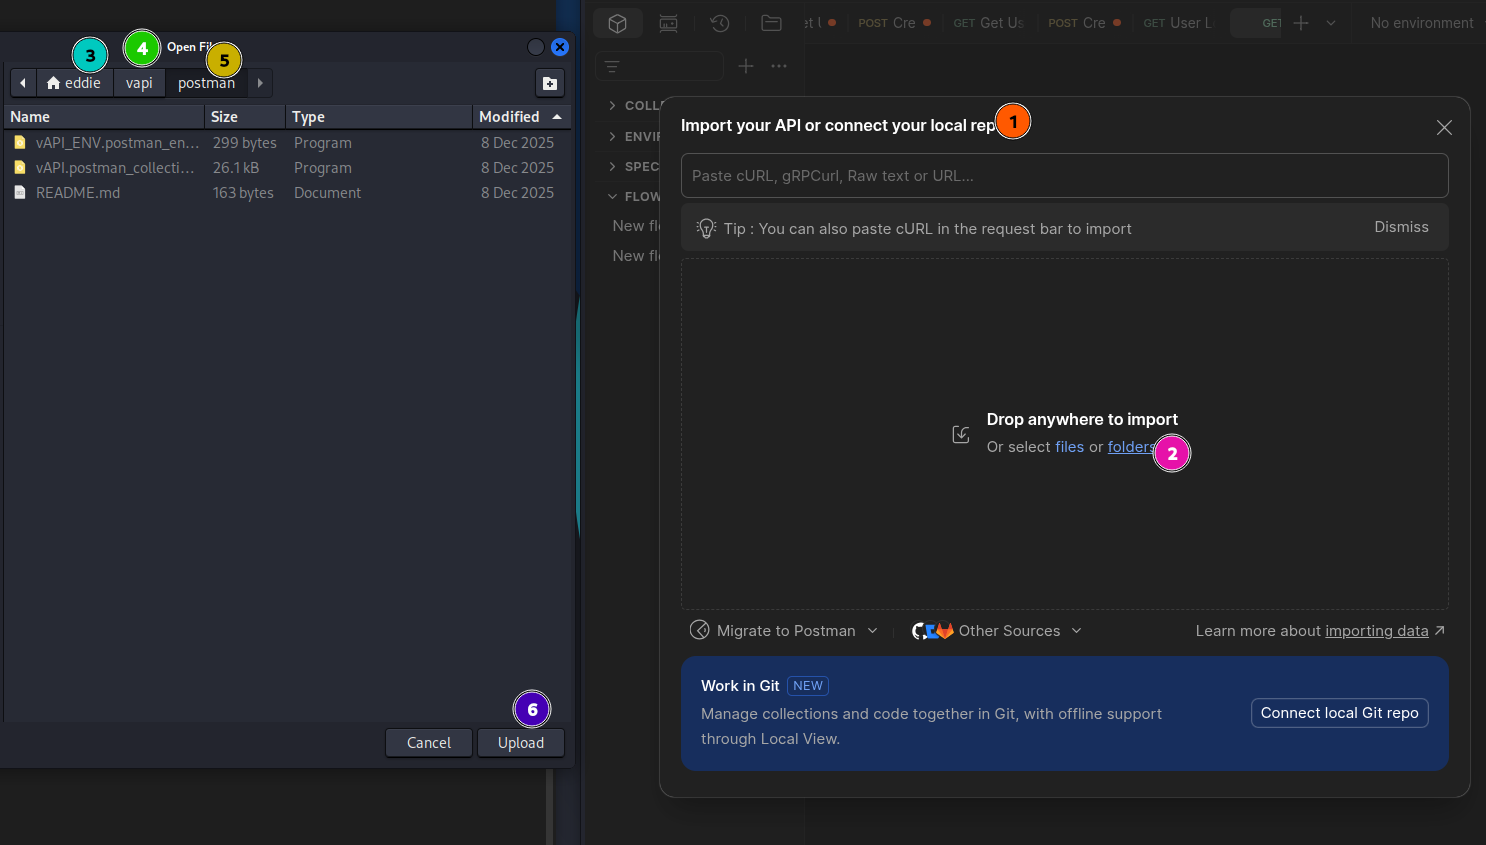
Task: Open the importing data help link
Action: click(1376, 631)
